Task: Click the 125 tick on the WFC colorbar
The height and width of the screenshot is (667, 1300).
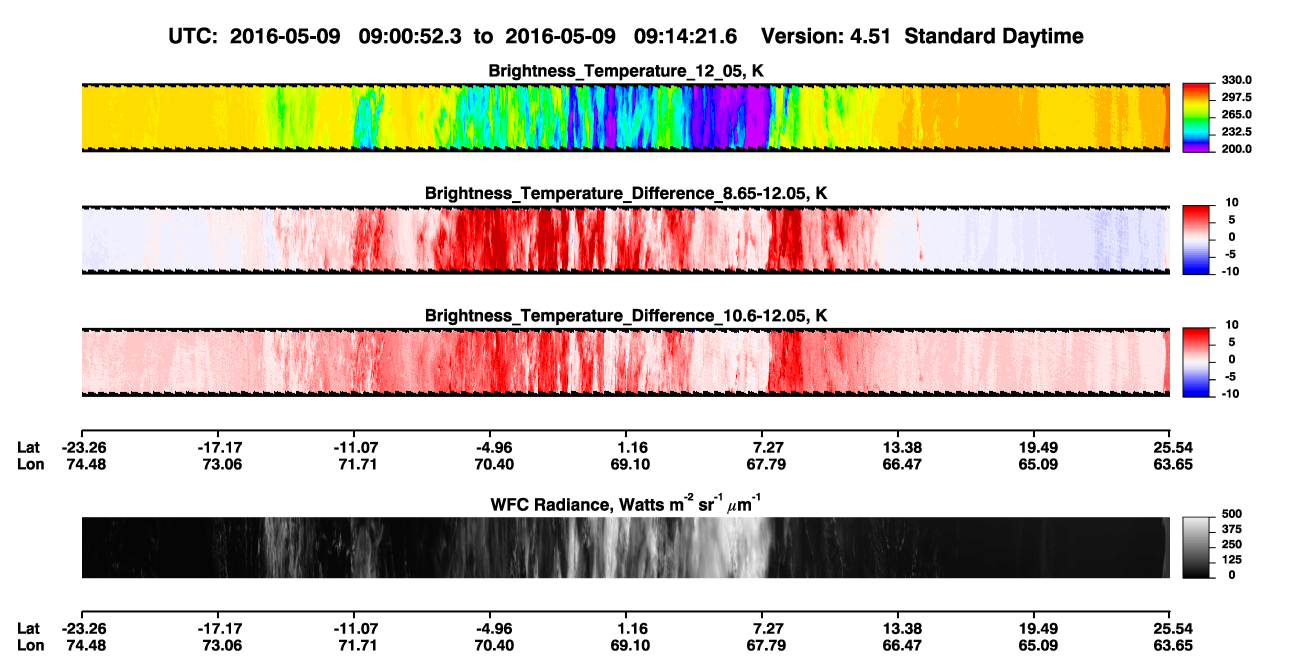Action: (1231, 560)
